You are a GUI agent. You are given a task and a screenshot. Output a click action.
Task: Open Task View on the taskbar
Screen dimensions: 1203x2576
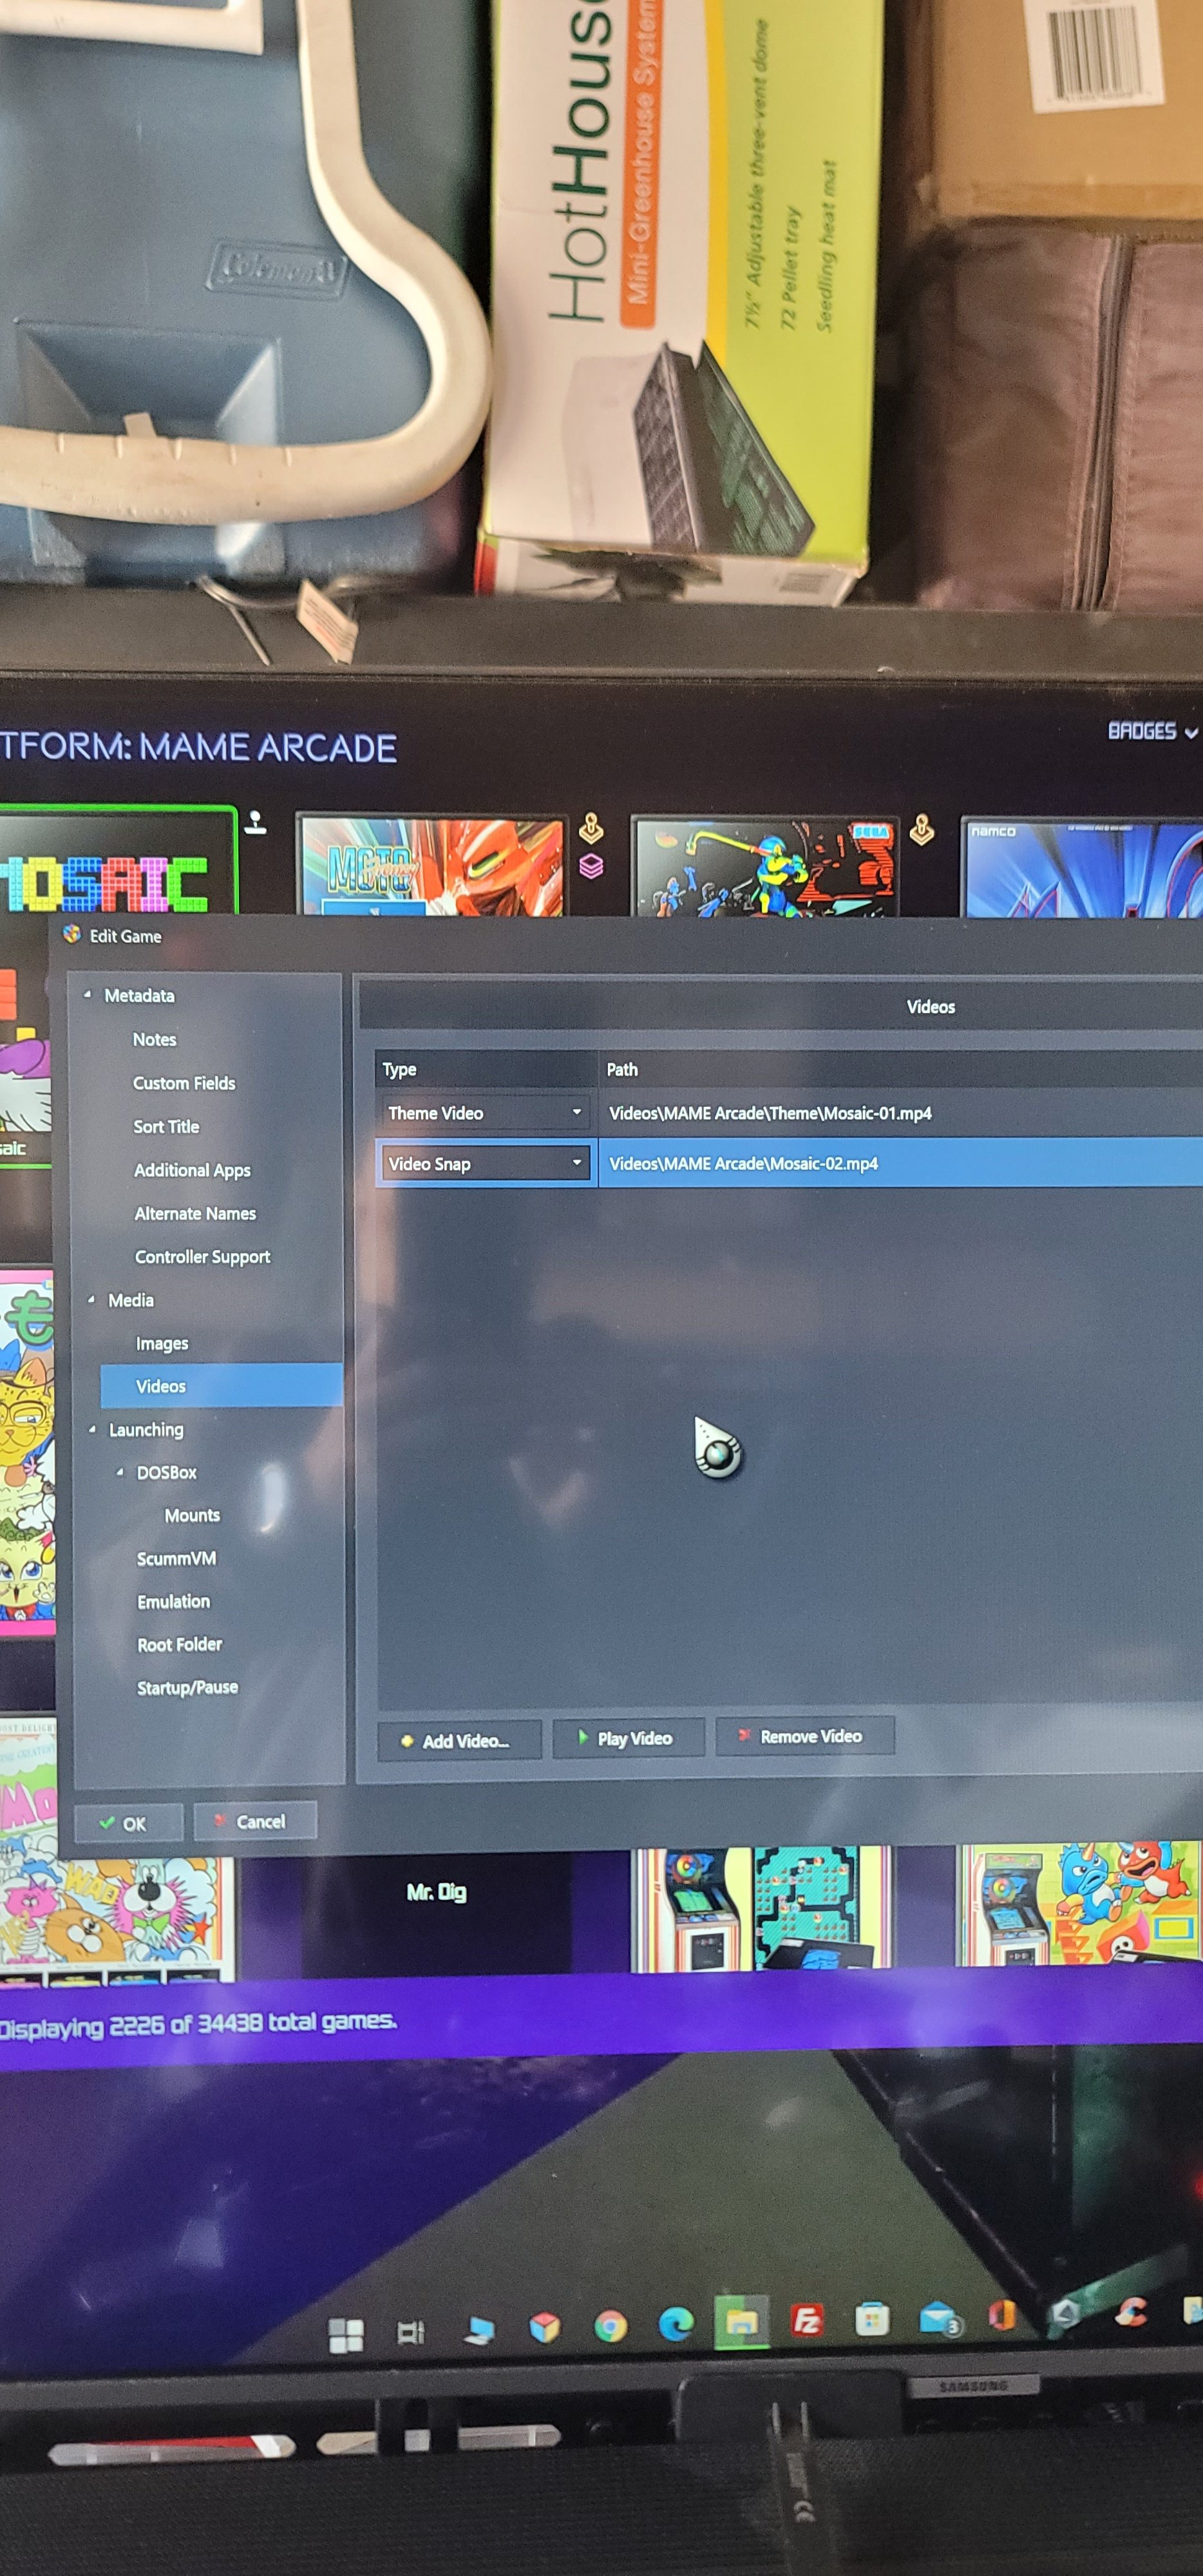[411, 2333]
